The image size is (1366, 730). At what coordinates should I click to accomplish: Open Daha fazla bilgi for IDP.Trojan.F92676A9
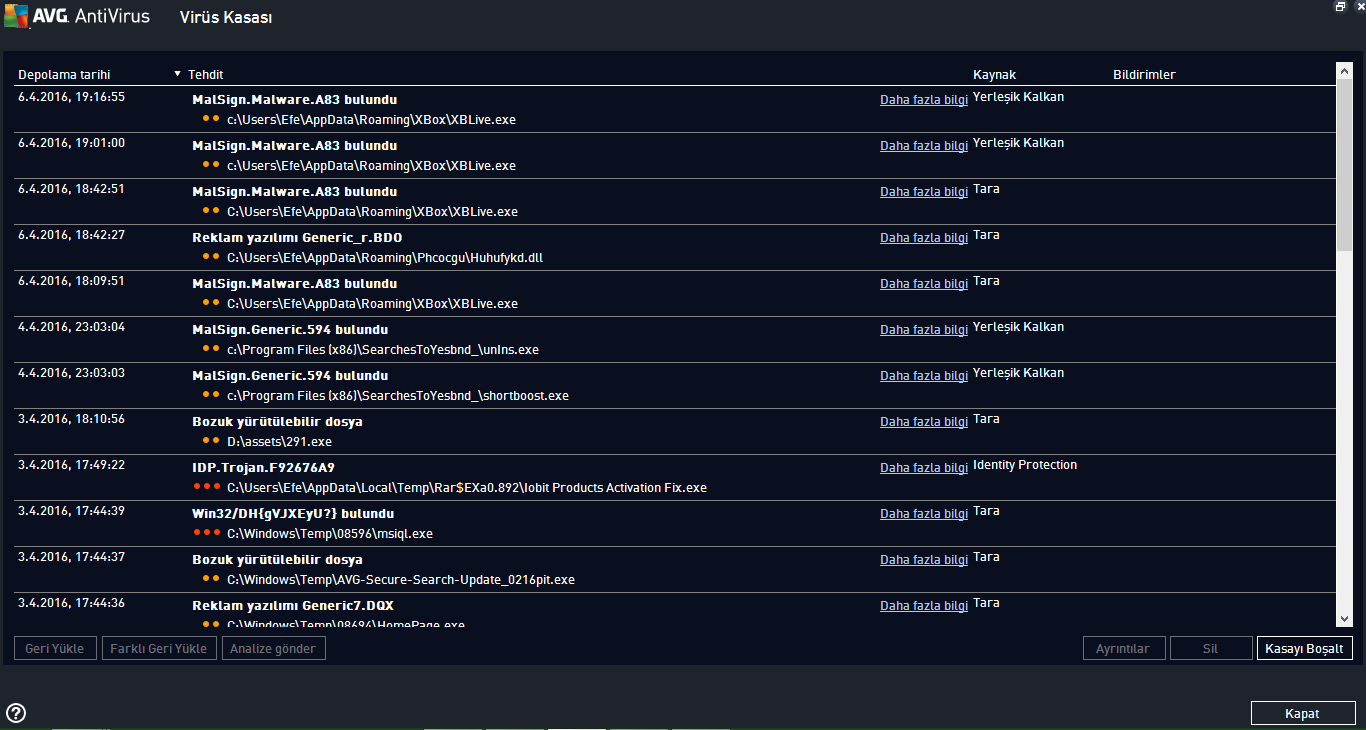(924, 468)
